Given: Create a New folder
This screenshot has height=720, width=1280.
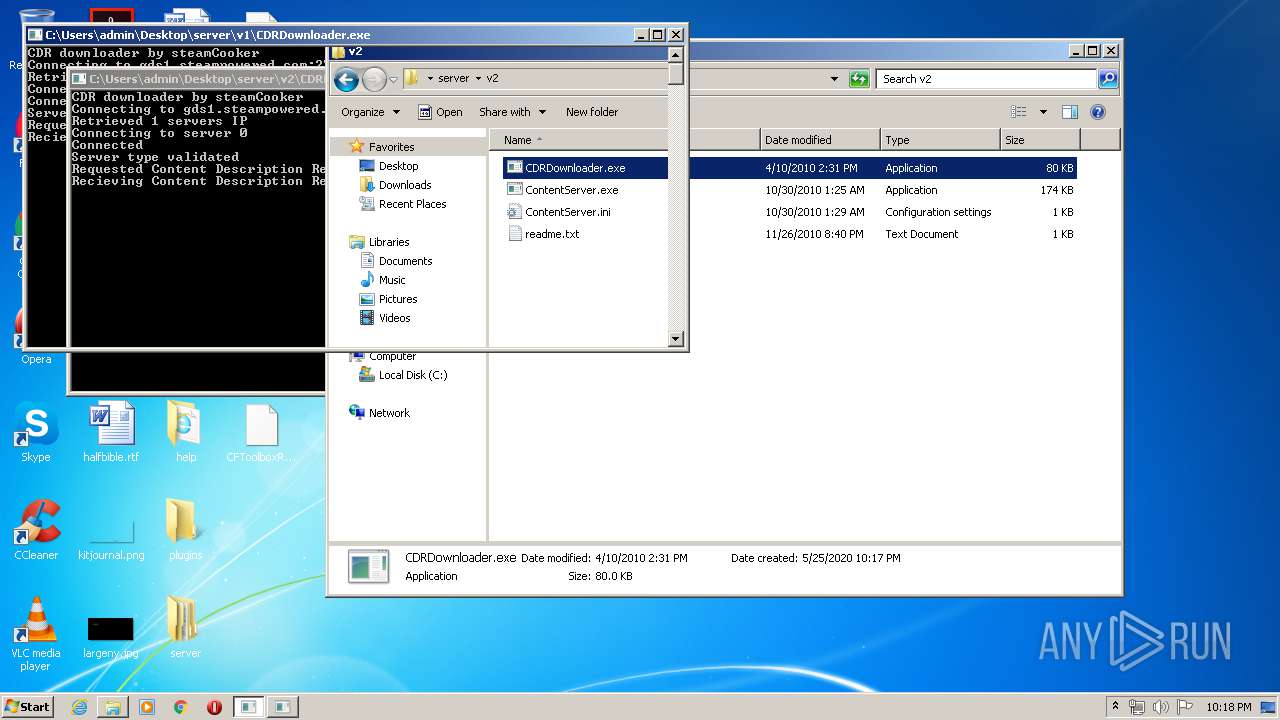Looking at the screenshot, I should (x=592, y=112).
